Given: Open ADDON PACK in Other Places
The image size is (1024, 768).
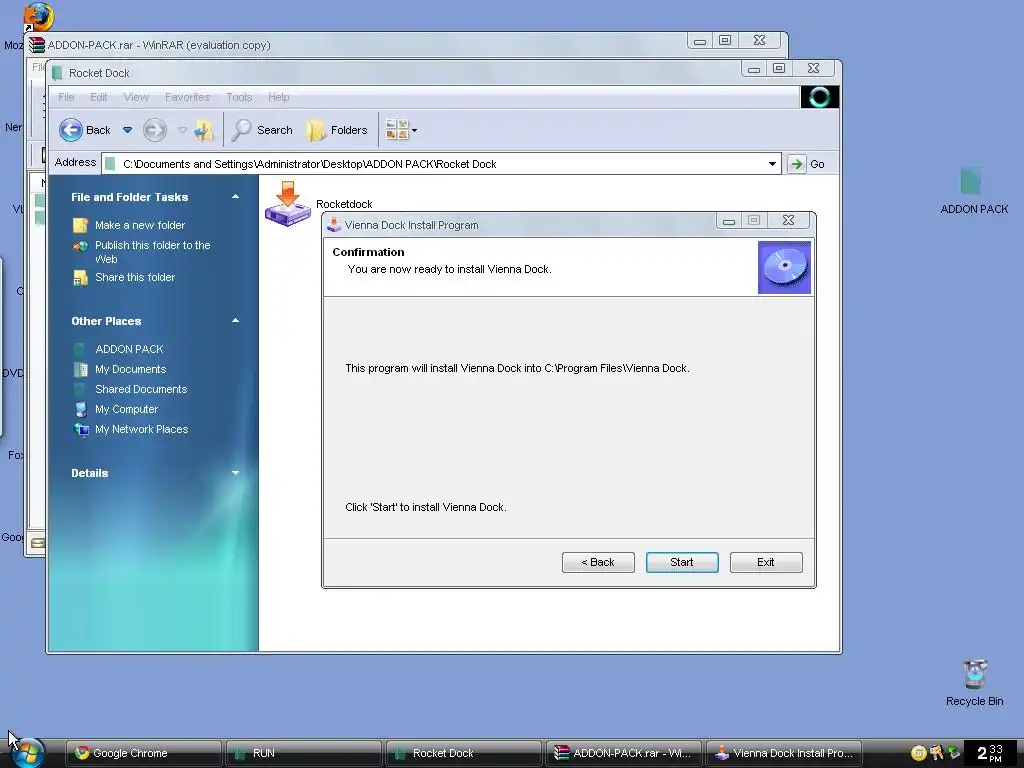Looking at the screenshot, I should pyautogui.click(x=129, y=349).
